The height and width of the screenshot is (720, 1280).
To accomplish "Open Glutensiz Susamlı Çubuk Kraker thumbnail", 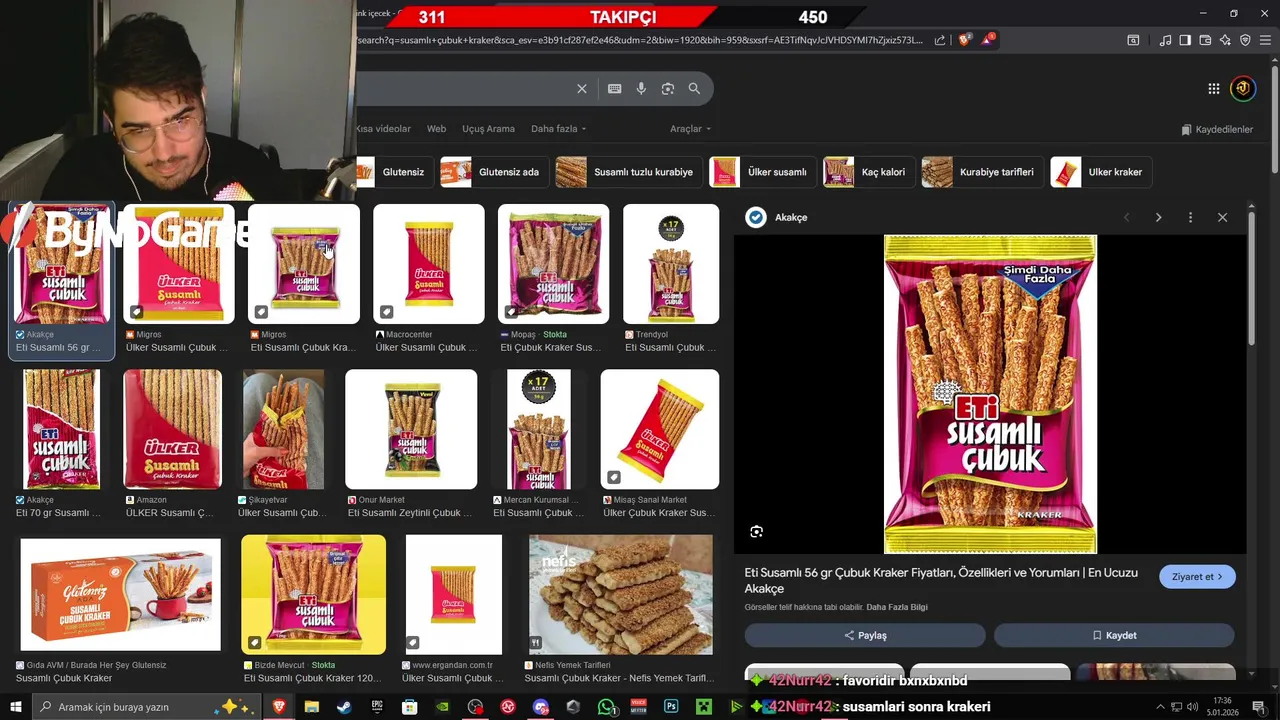I will (x=120, y=595).
